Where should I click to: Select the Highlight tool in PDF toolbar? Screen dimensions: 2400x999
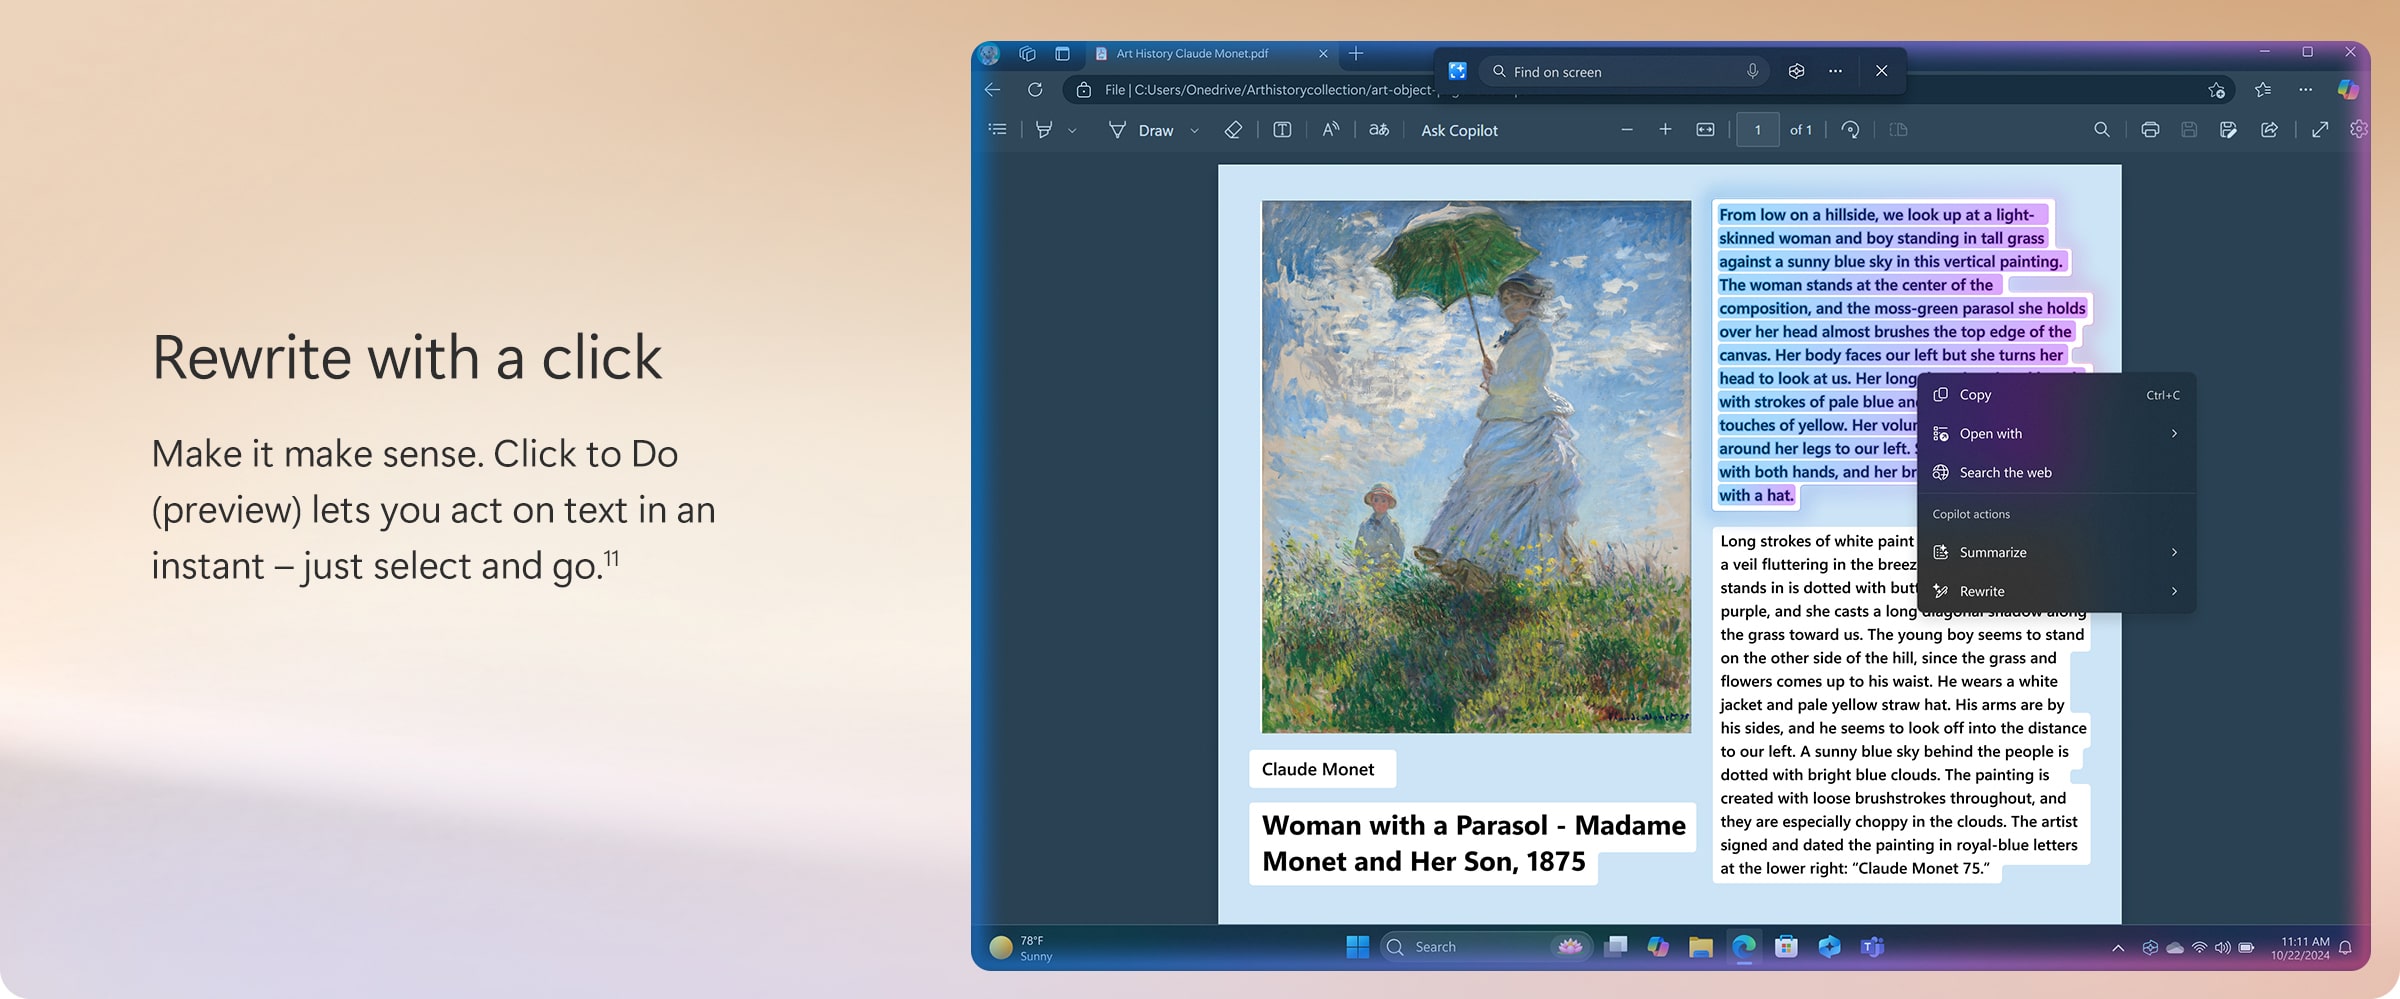tap(1044, 130)
